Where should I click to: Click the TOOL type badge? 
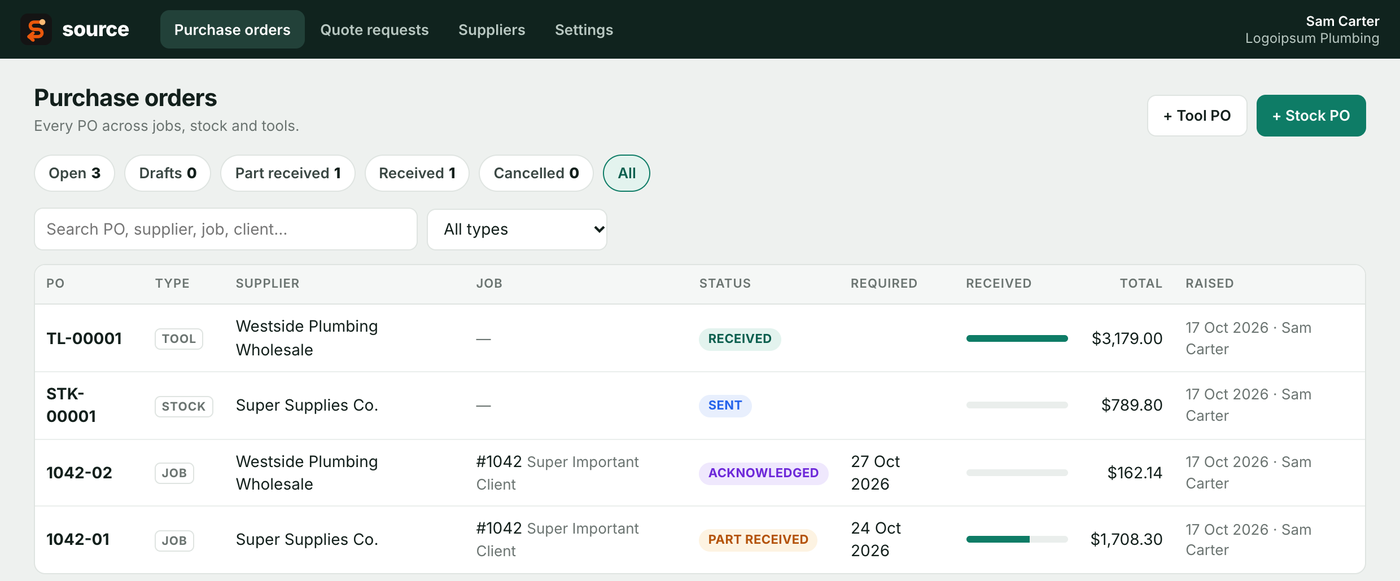tap(179, 338)
